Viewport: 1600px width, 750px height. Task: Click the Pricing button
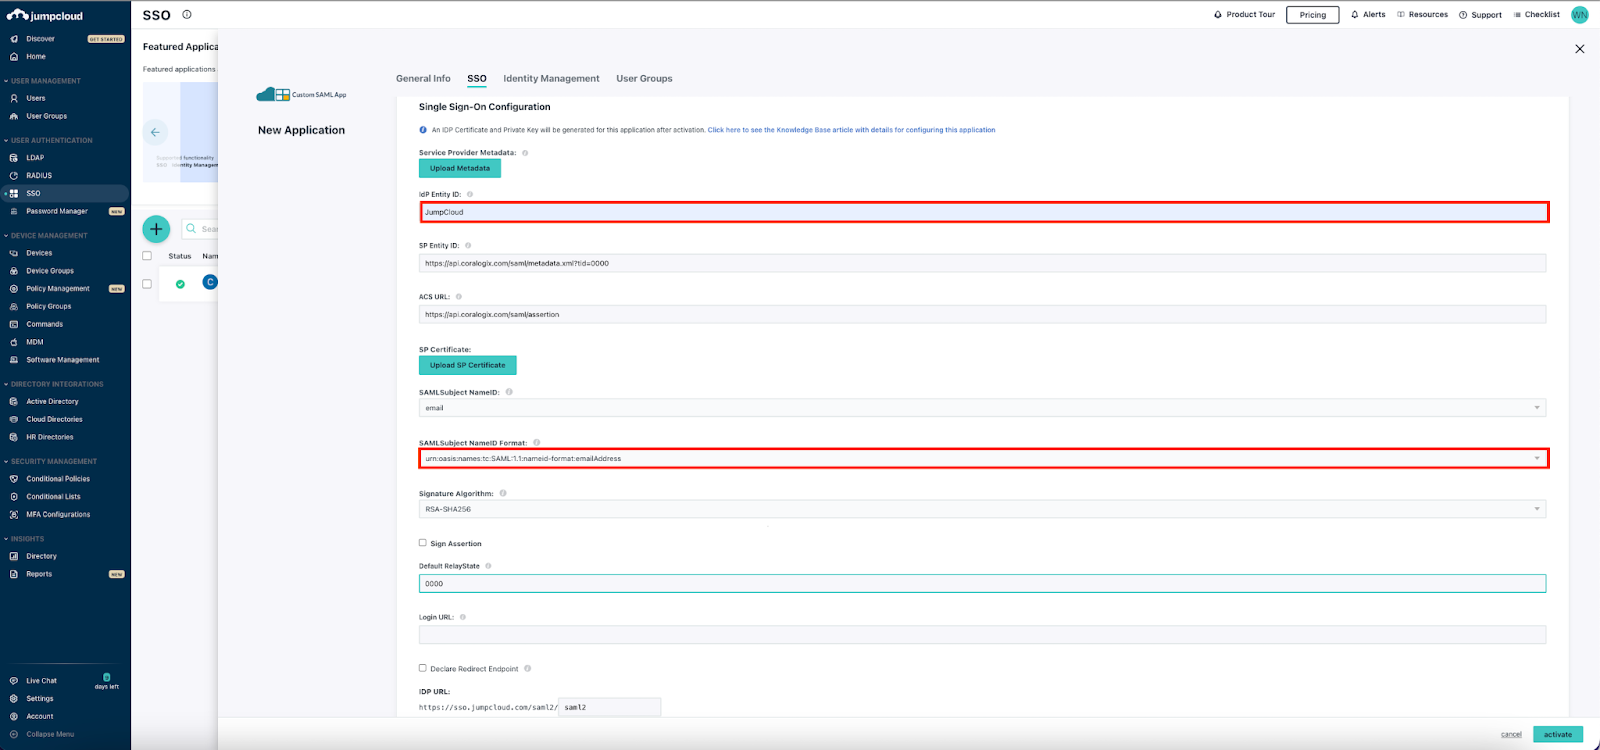pyautogui.click(x=1313, y=15)
